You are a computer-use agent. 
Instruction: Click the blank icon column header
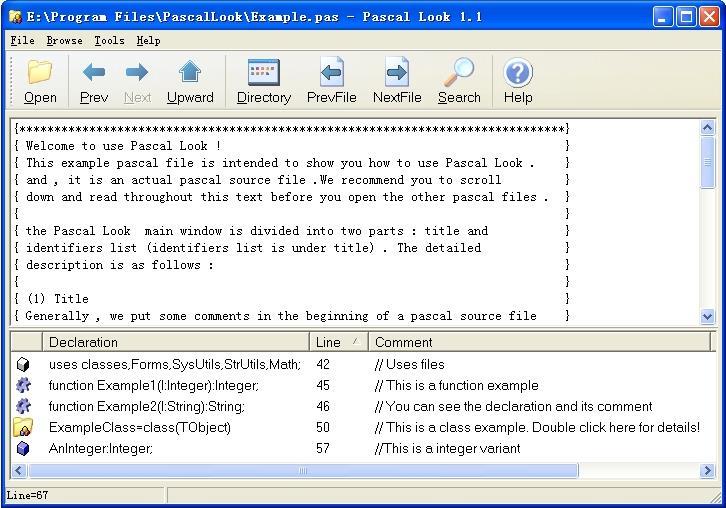pyautogui.click(x=26, y=342)
